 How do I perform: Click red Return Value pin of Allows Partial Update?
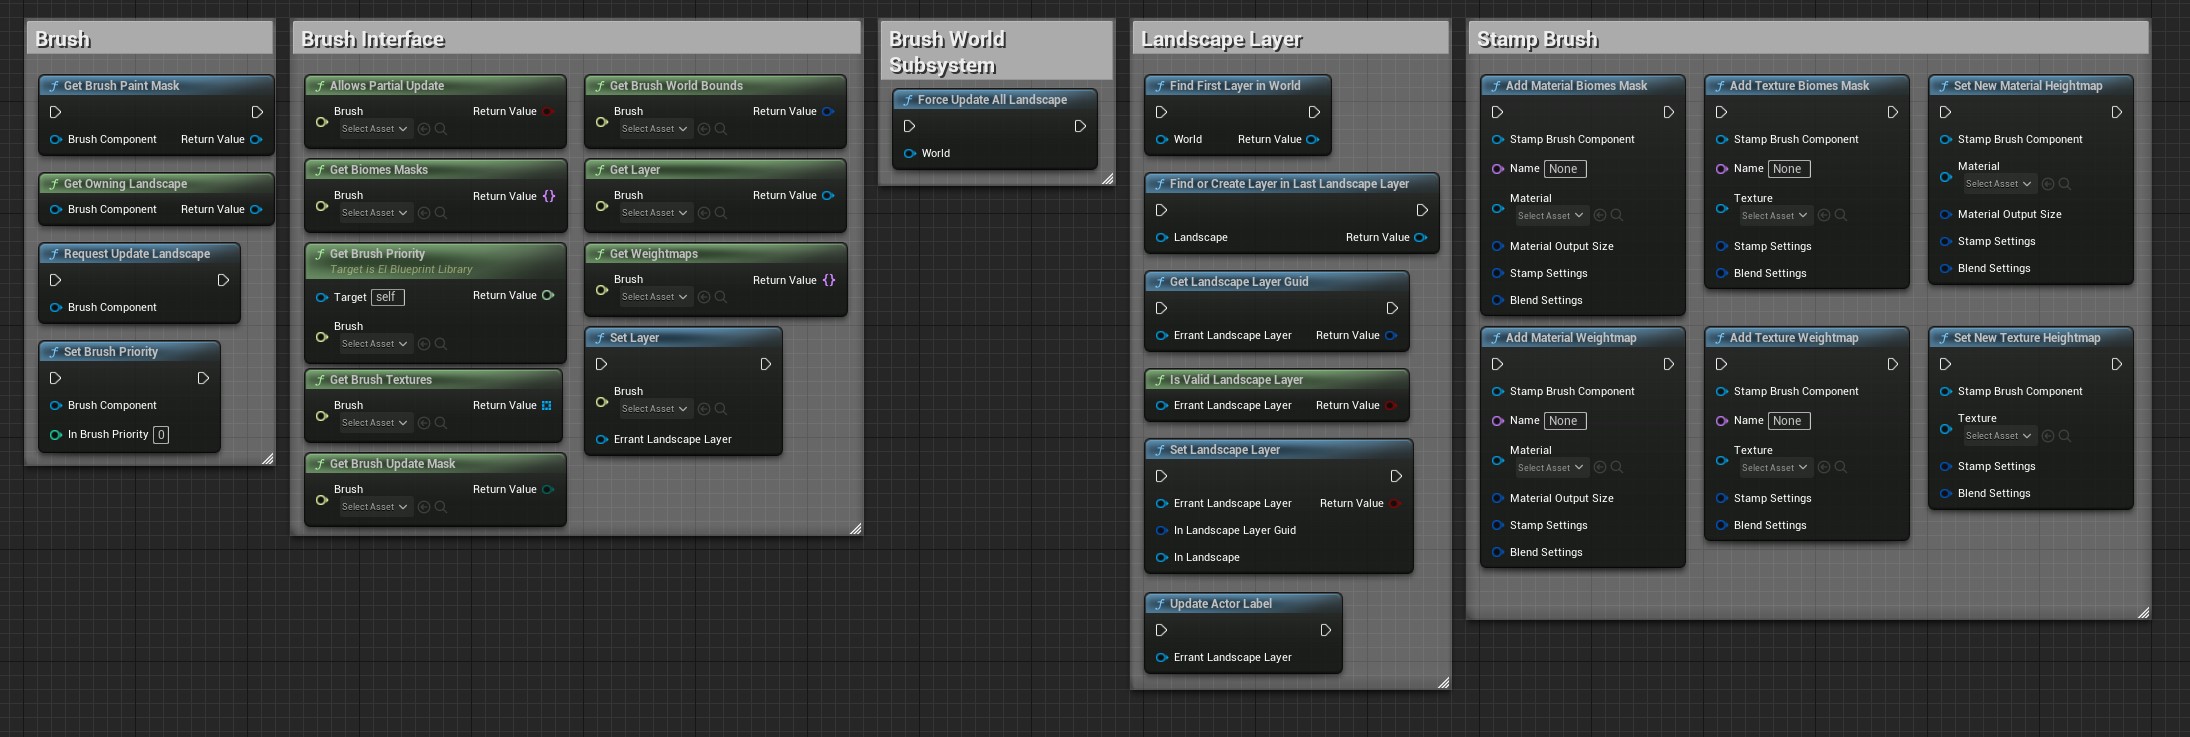tap(548, 111)
